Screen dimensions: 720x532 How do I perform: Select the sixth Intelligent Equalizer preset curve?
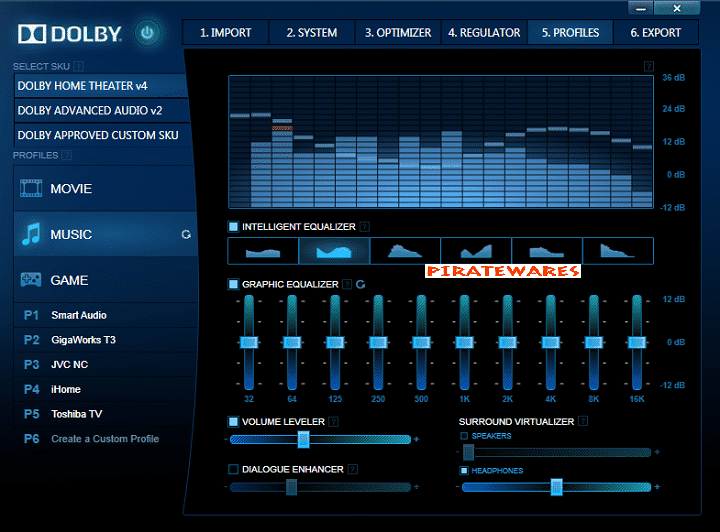618,251
